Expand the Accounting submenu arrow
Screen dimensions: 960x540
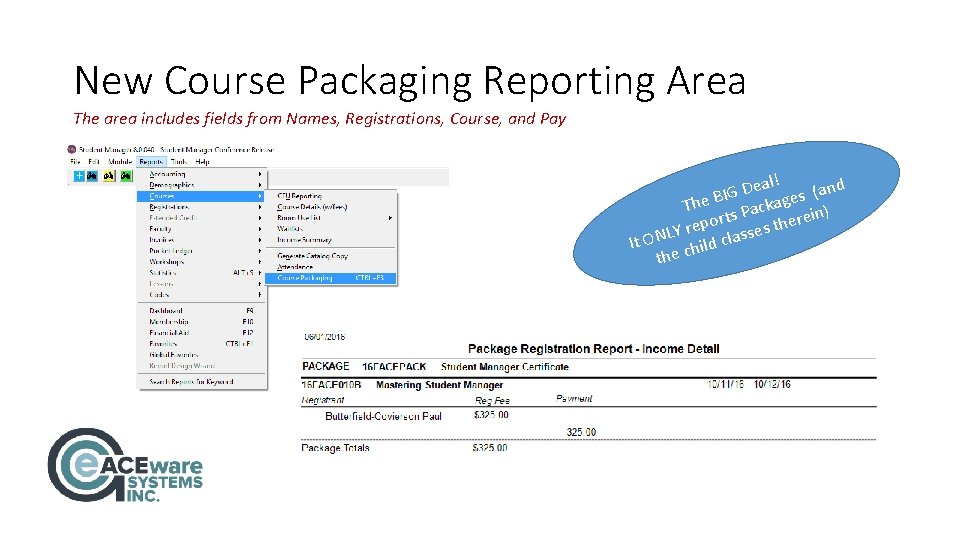pyautogui.click(x=260, y=174)
